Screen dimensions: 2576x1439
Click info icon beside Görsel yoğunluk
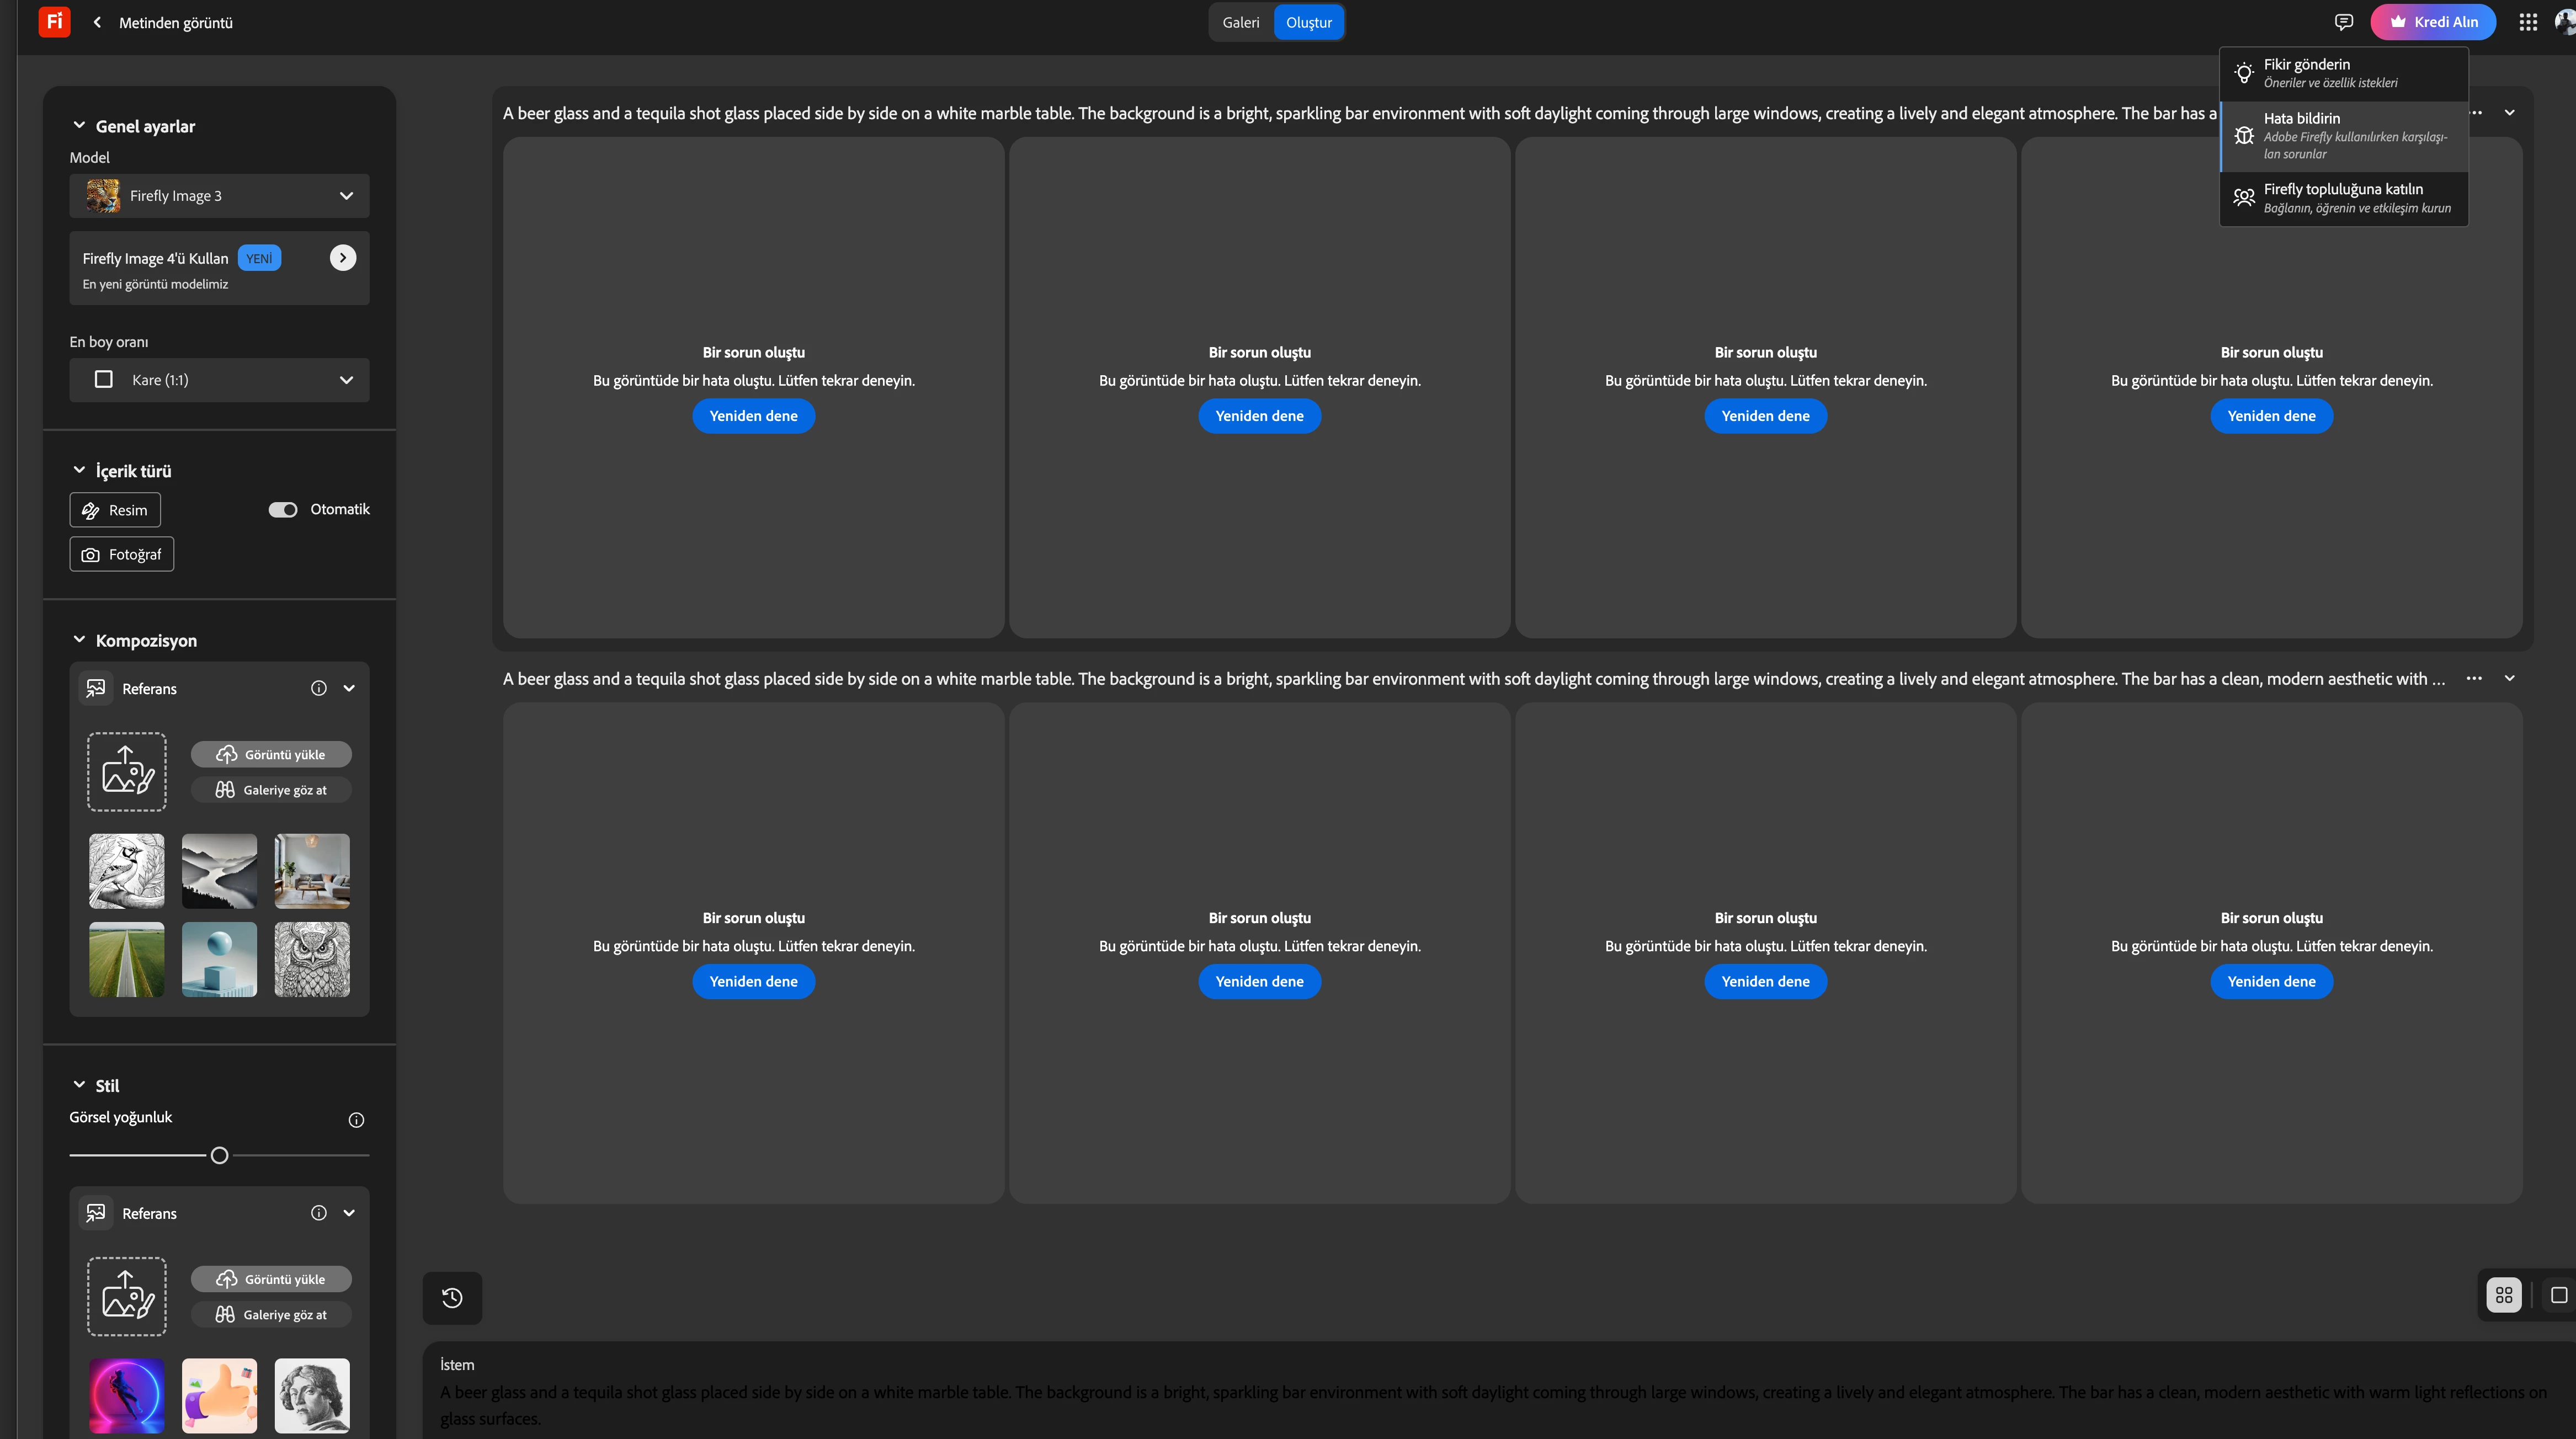[356, 1119]
